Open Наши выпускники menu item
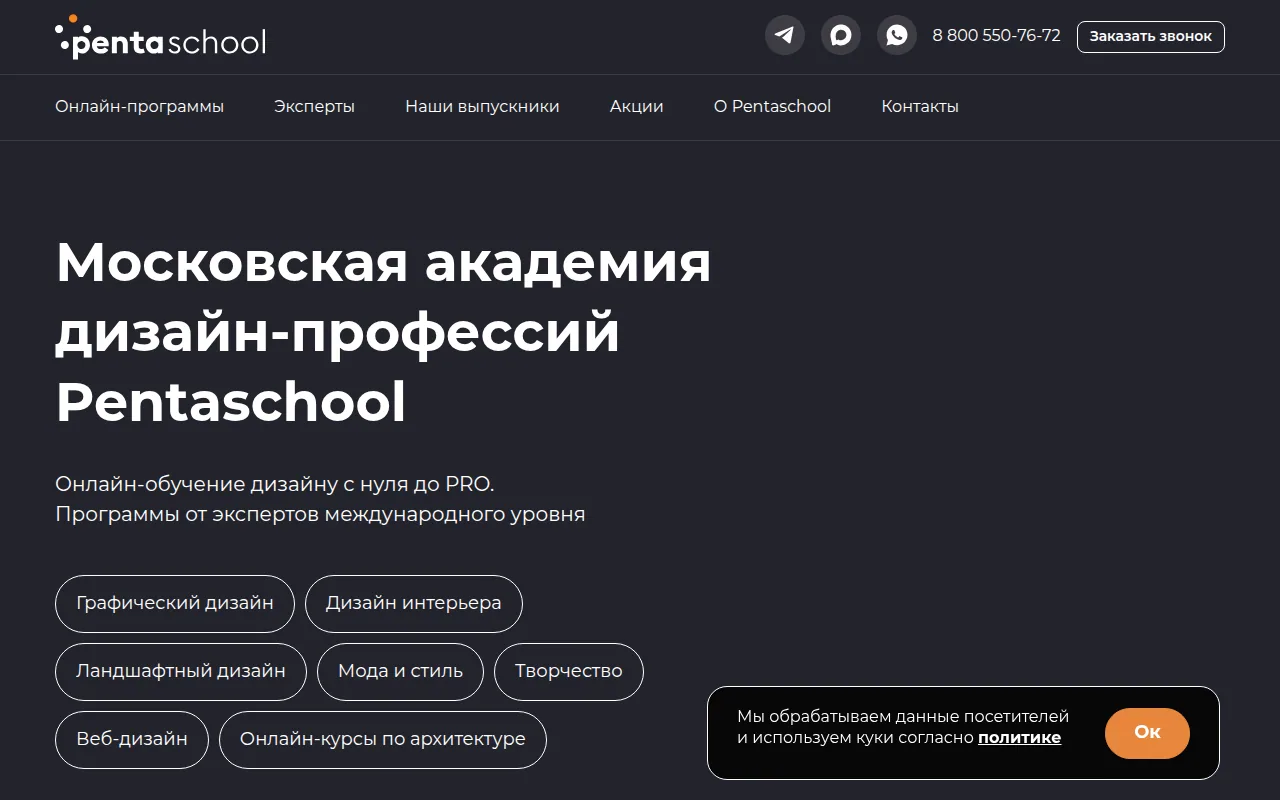The width and height of the screenshot is (1280, 800). pos(482,106)
